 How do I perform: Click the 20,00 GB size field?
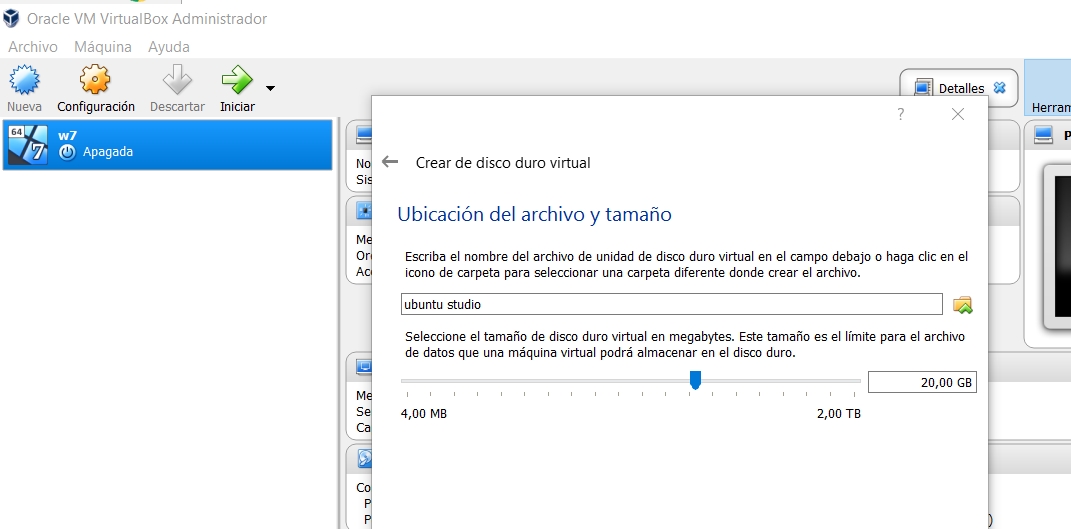[x=921, y=382]
